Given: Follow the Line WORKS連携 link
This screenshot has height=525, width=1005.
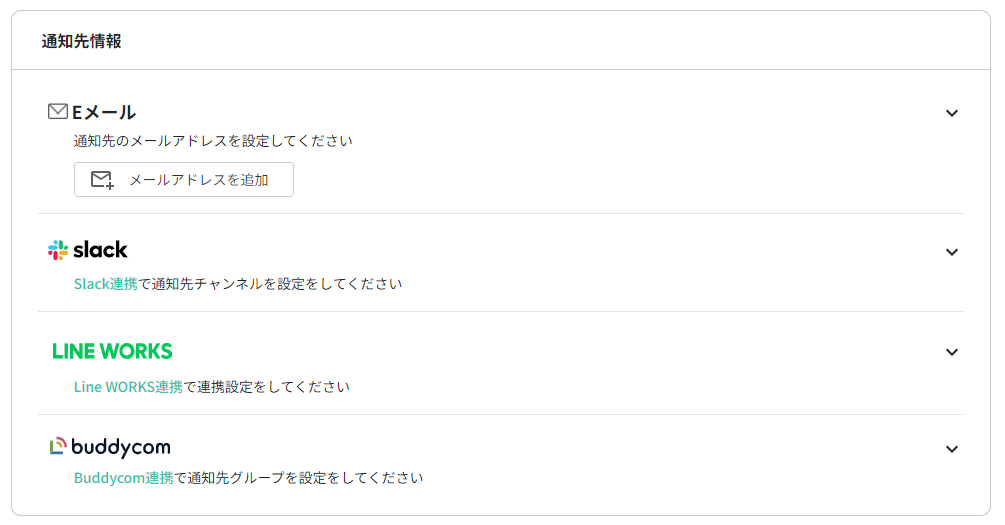Looking at the screenshot, I should pos(128,387).
